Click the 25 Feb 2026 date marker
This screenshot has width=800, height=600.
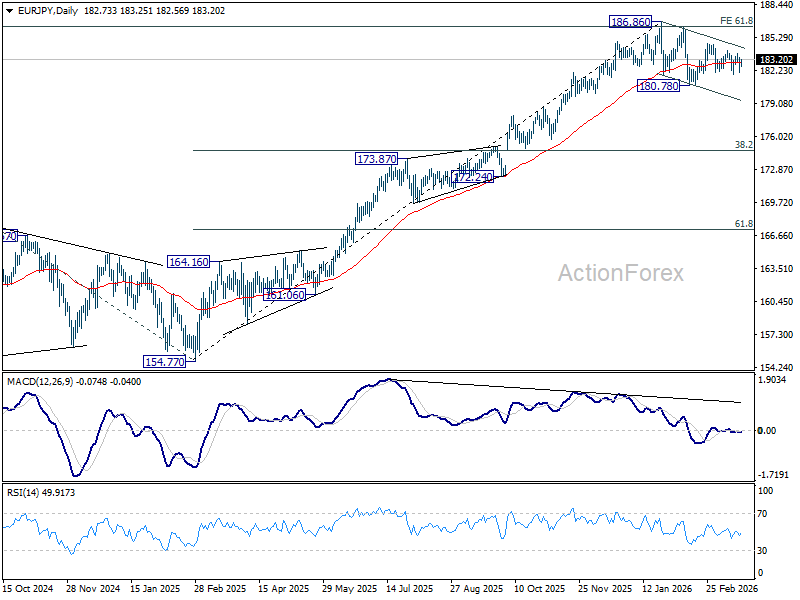point(732,589)
